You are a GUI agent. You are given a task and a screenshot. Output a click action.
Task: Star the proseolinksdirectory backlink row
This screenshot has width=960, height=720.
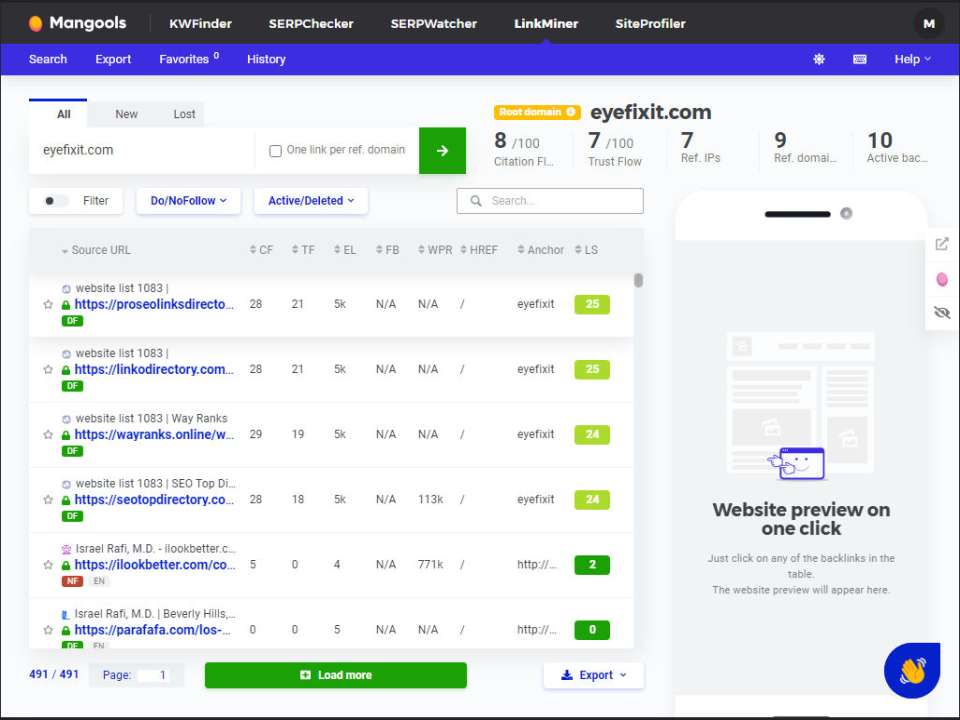coord(46,303)
